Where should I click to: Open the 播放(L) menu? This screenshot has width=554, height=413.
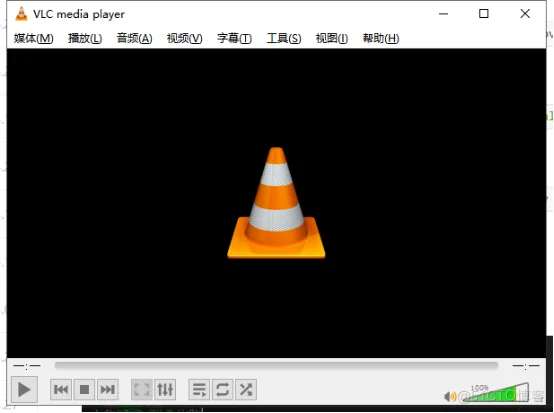(85, 38)
